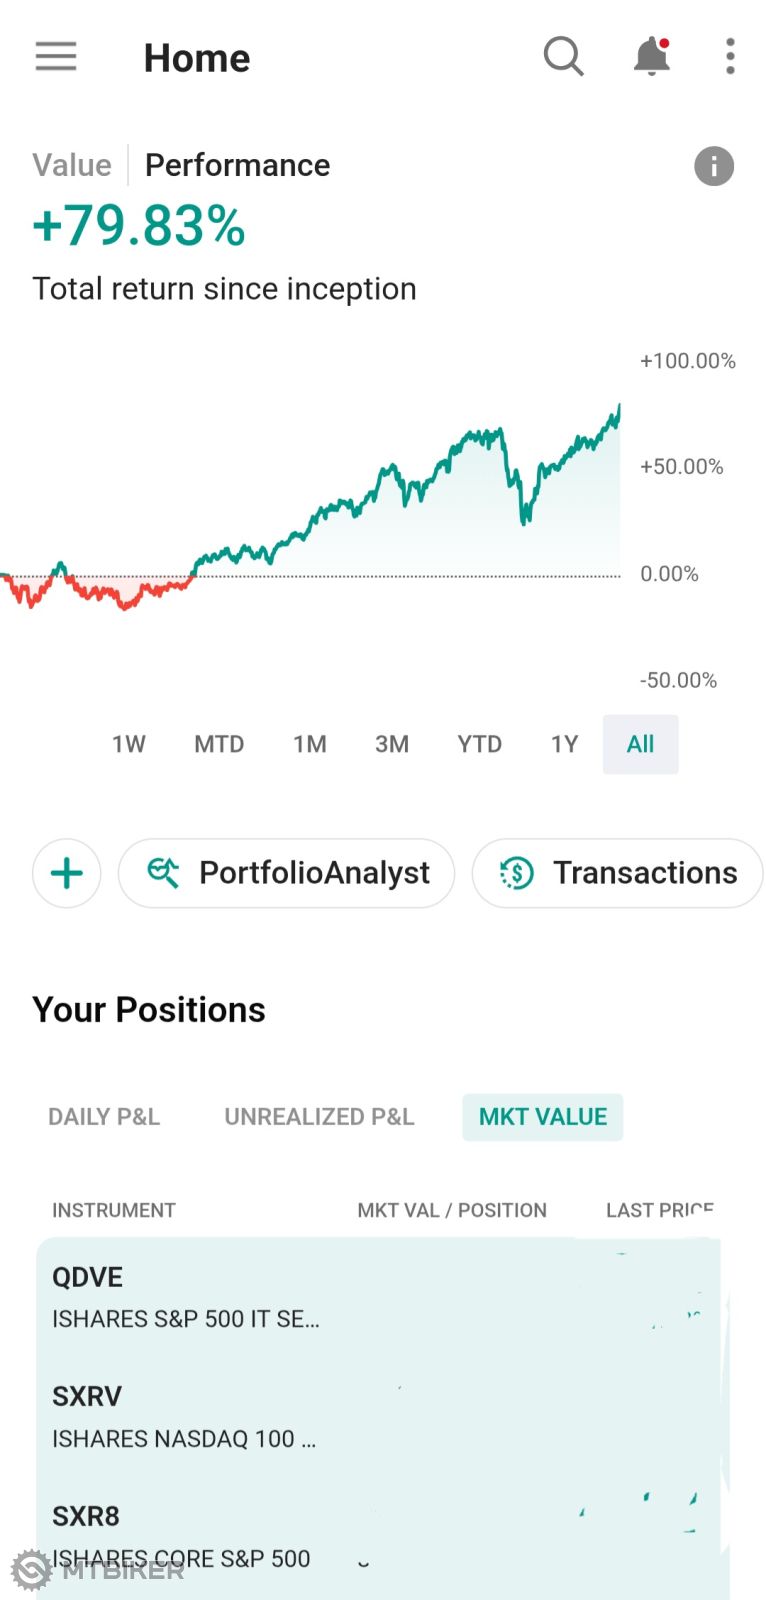The image size is (766, 1600).
Task: Tap the green plus add button
Action: pos(67,873)
